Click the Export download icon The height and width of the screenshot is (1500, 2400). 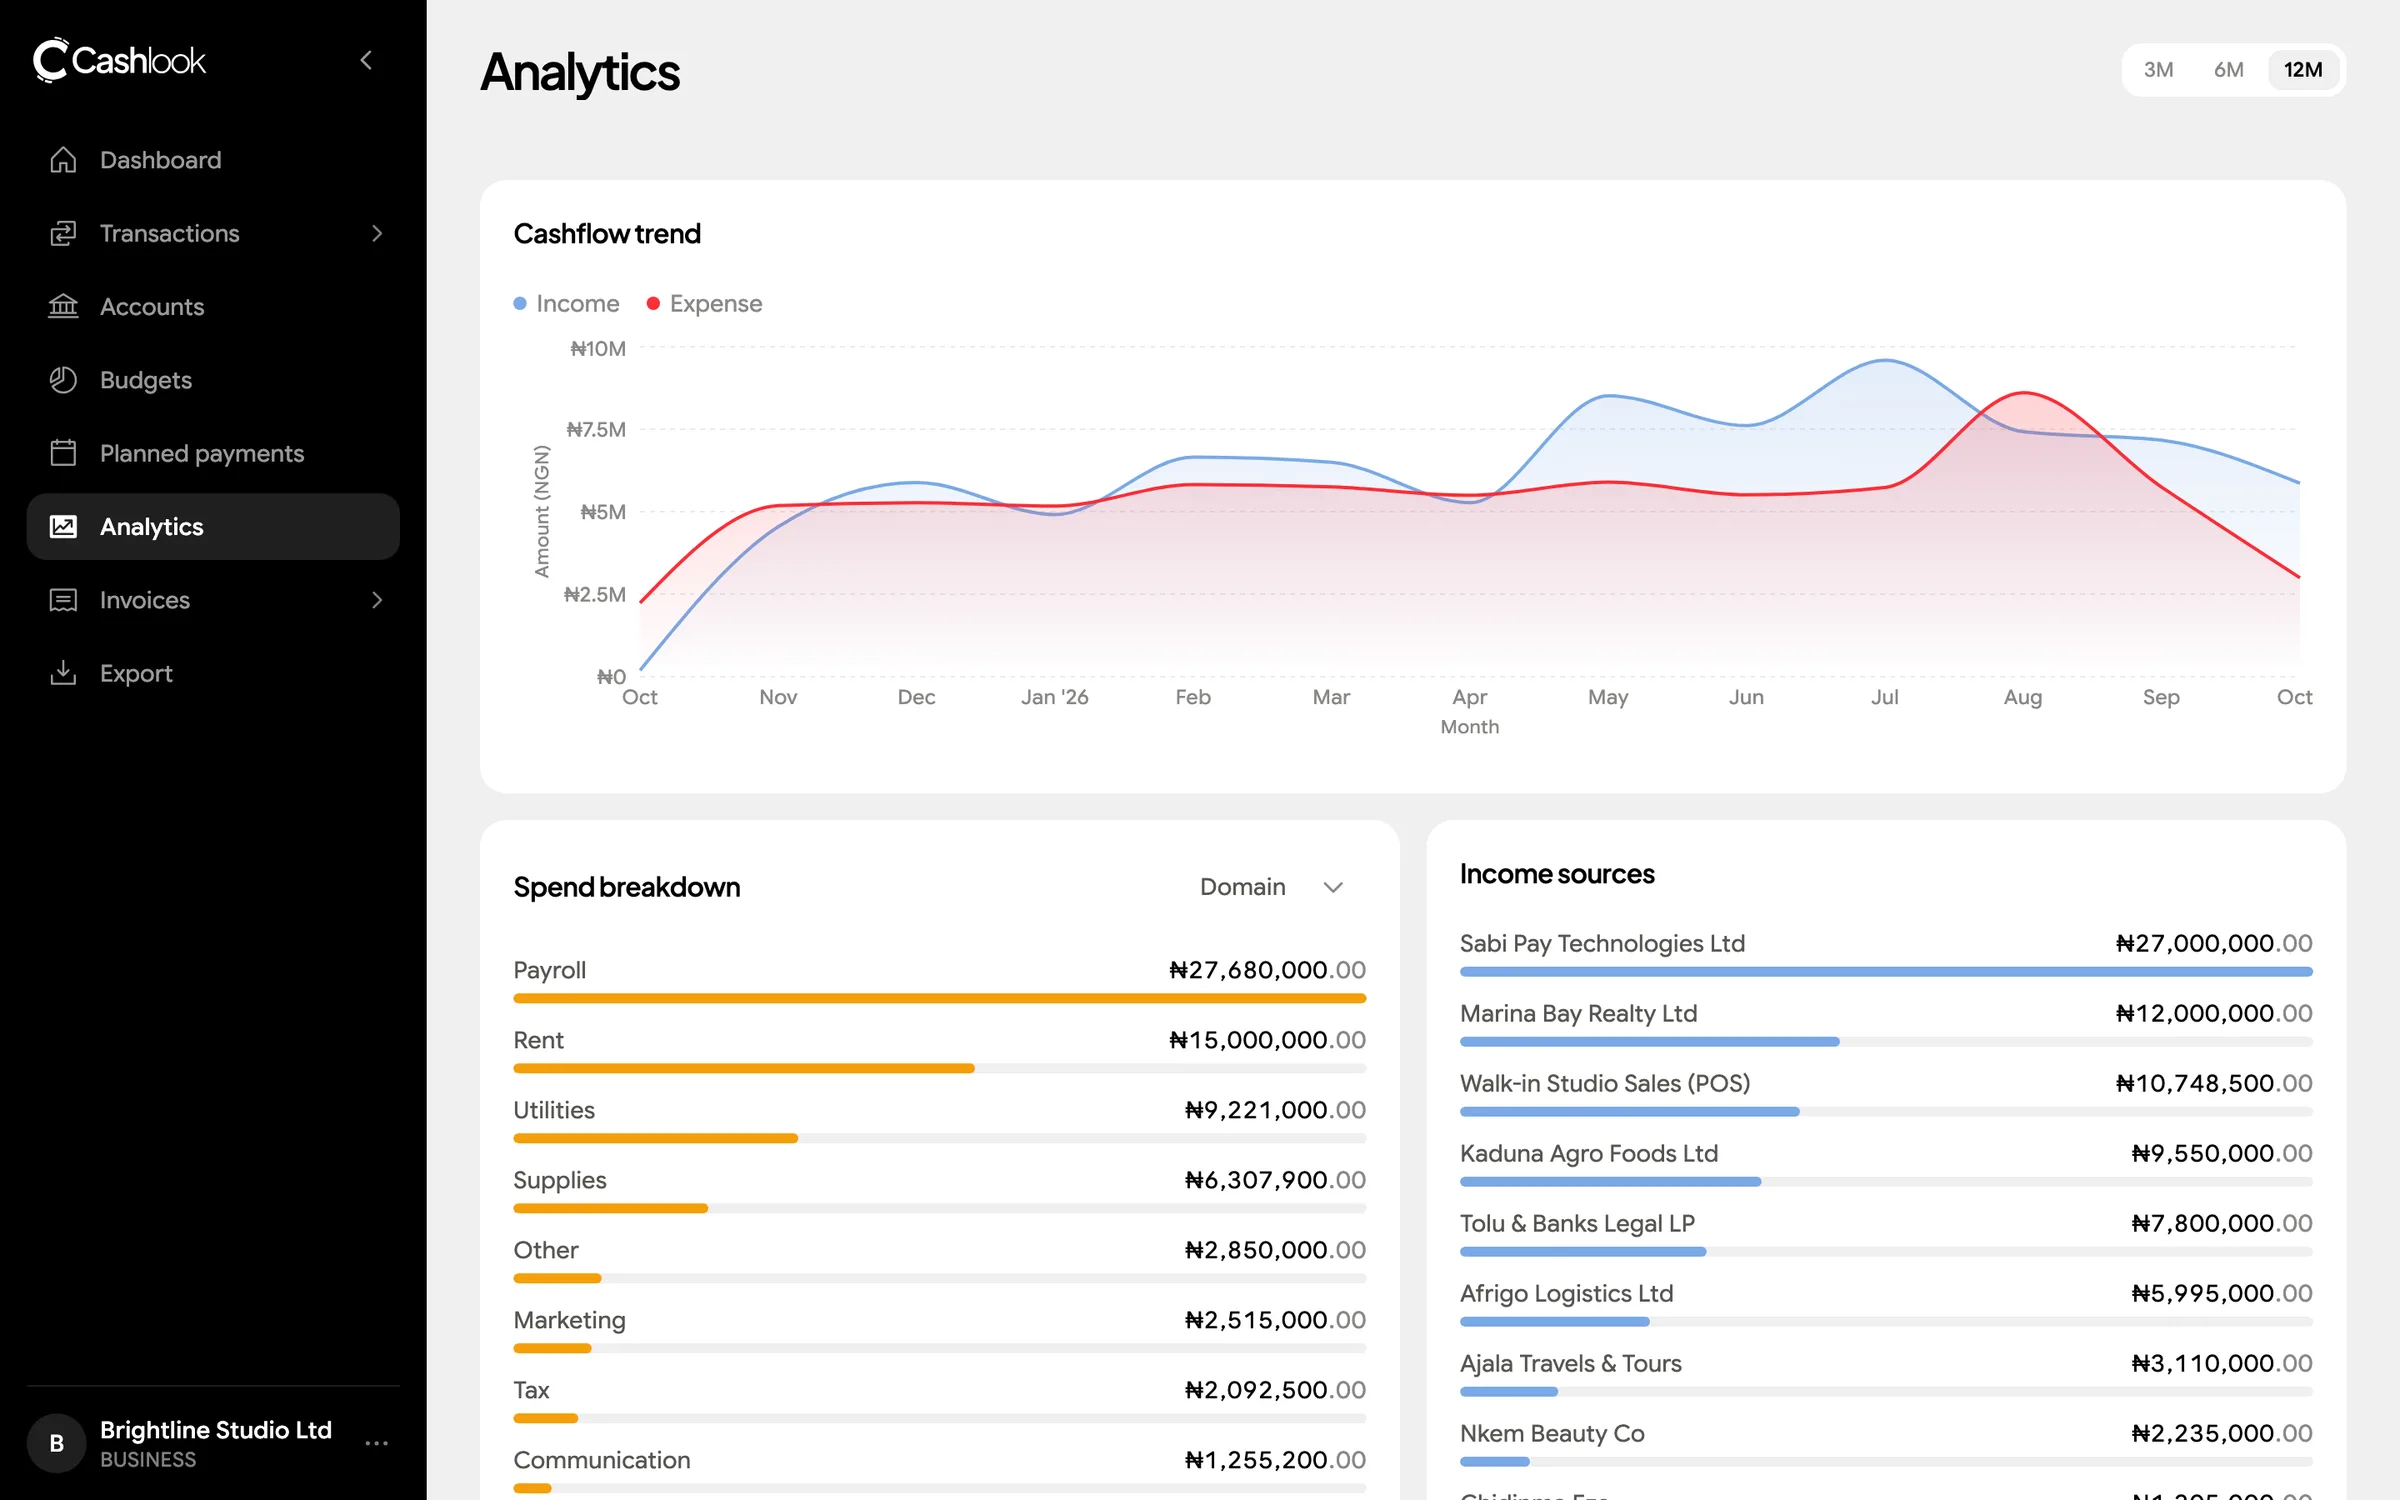coord(63,673)
